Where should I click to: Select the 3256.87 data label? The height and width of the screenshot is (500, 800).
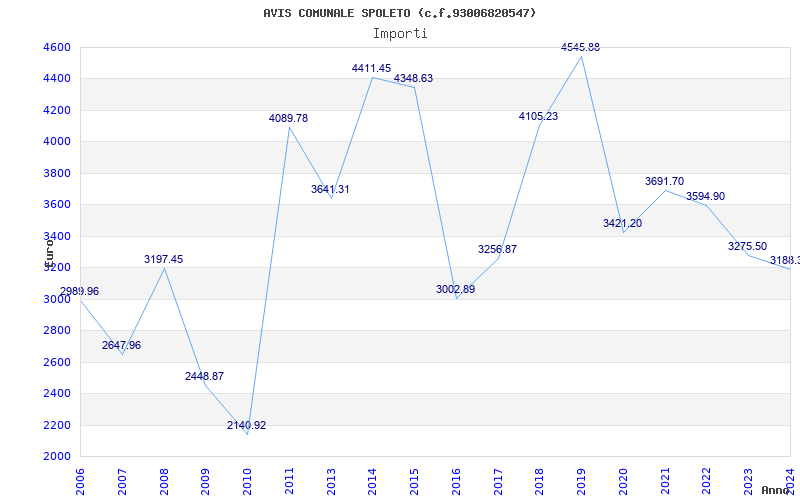[x=497, y=249]
